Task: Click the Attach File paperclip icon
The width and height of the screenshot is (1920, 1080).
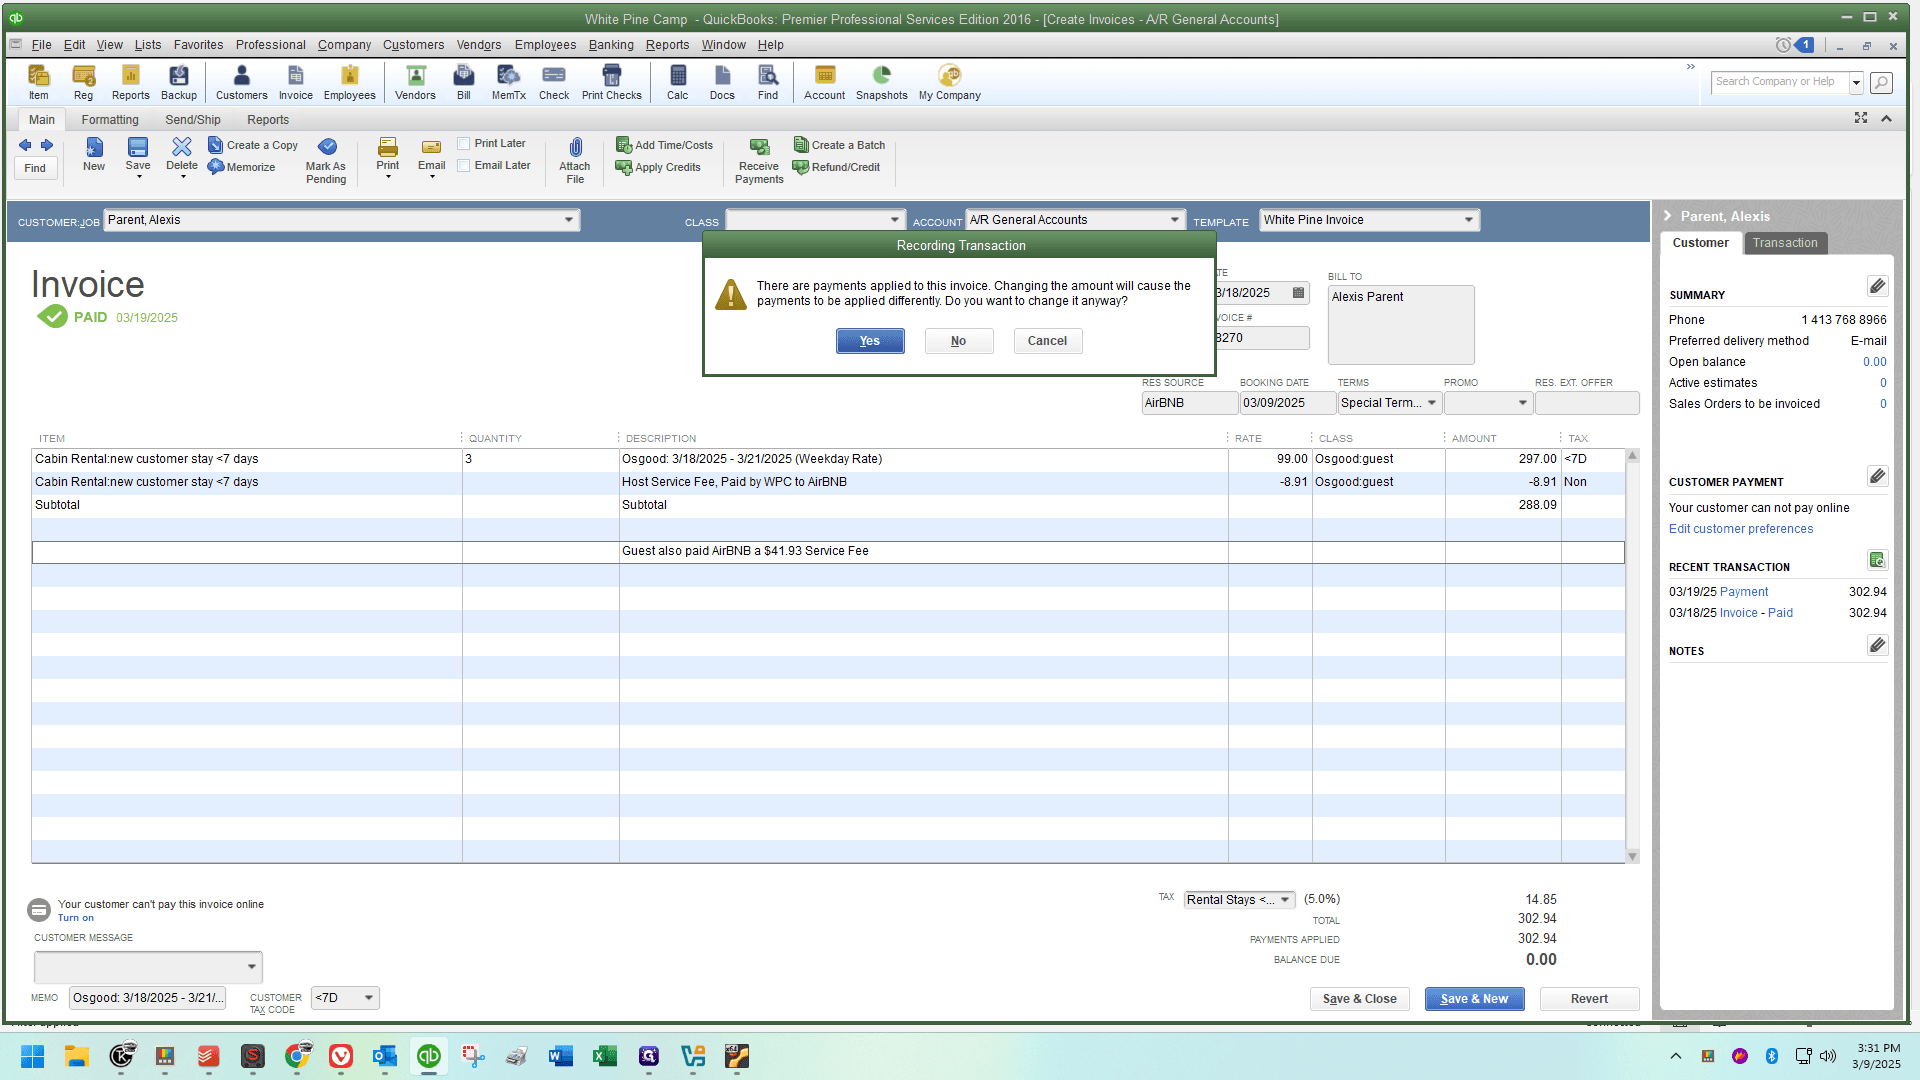Action: pyautogui.click(x=575, y=160)
